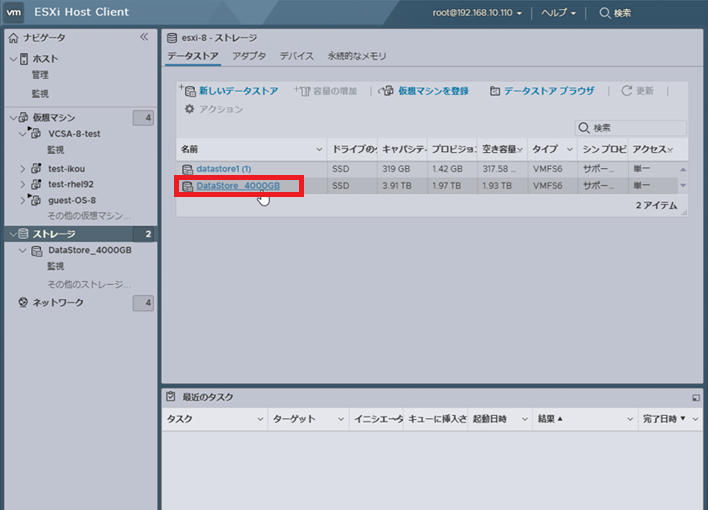The height and width of the screenshot is (510, 708).
Task: Open the Type column dropdown arrow
Action: click(570, 150)
